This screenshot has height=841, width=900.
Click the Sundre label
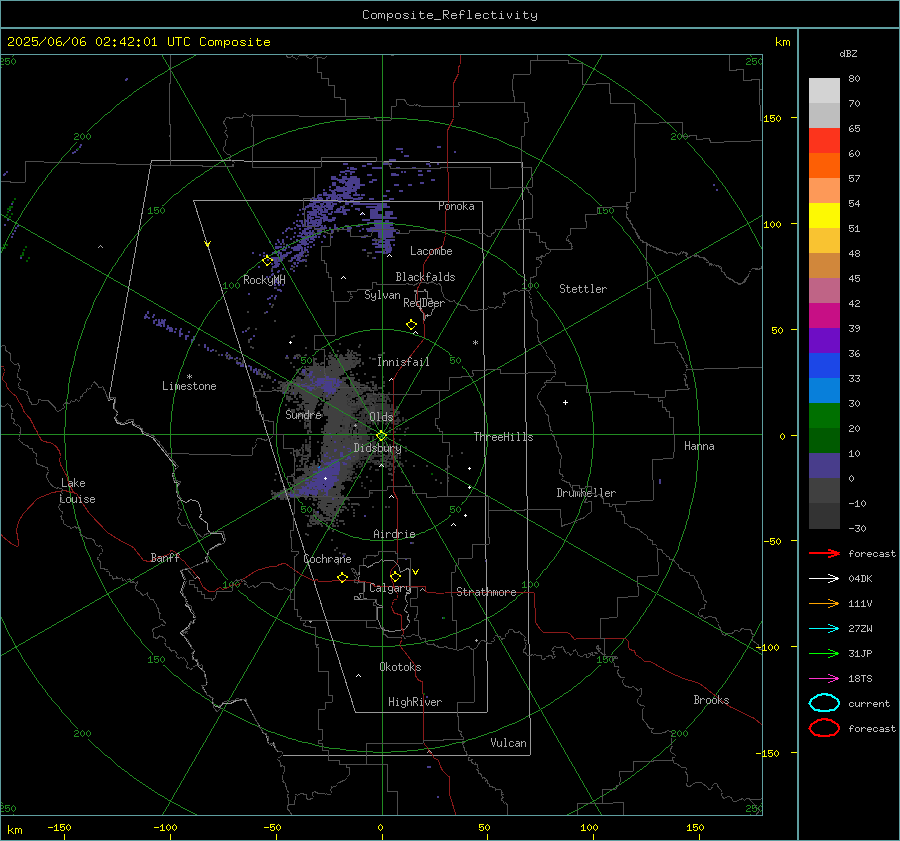click(x=304, y=414)
